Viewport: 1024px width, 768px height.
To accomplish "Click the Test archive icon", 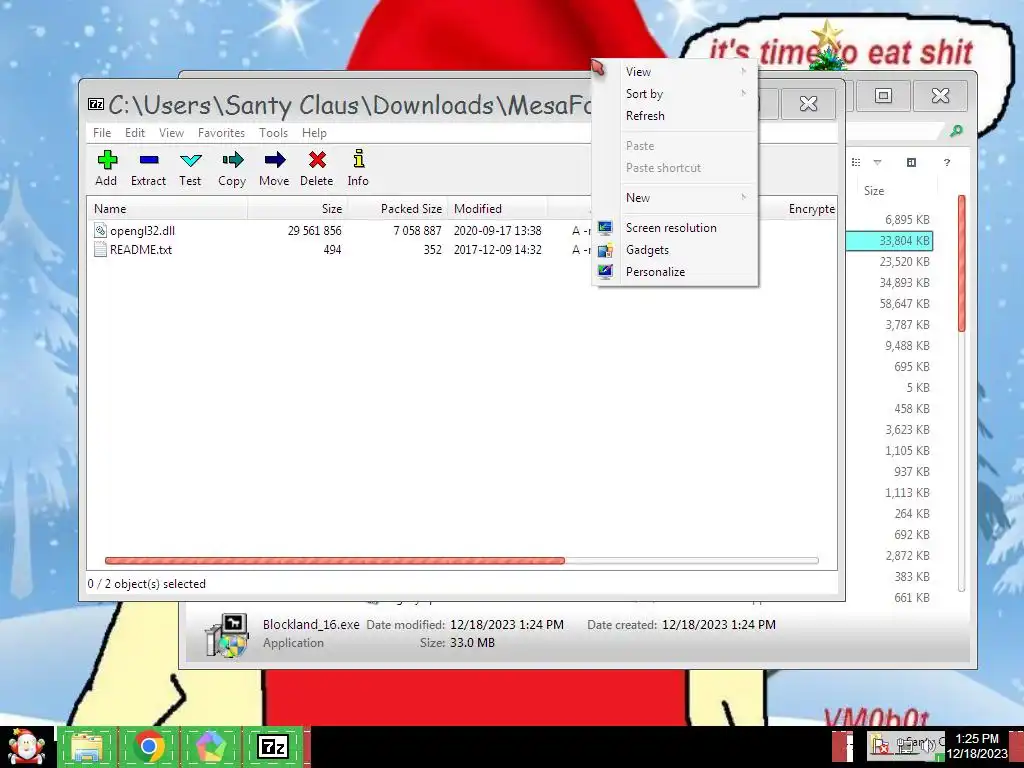I will coord(191,160).
